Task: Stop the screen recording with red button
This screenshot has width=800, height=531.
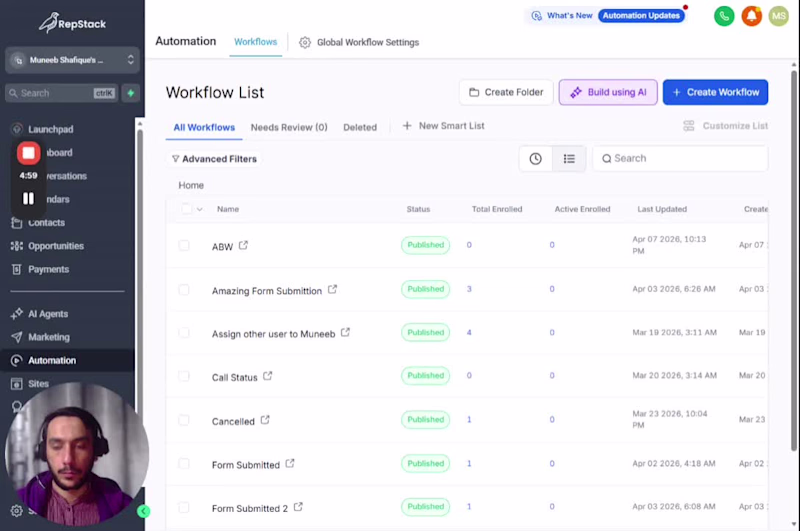Action: pyautogui.click(x=29, y=153)
